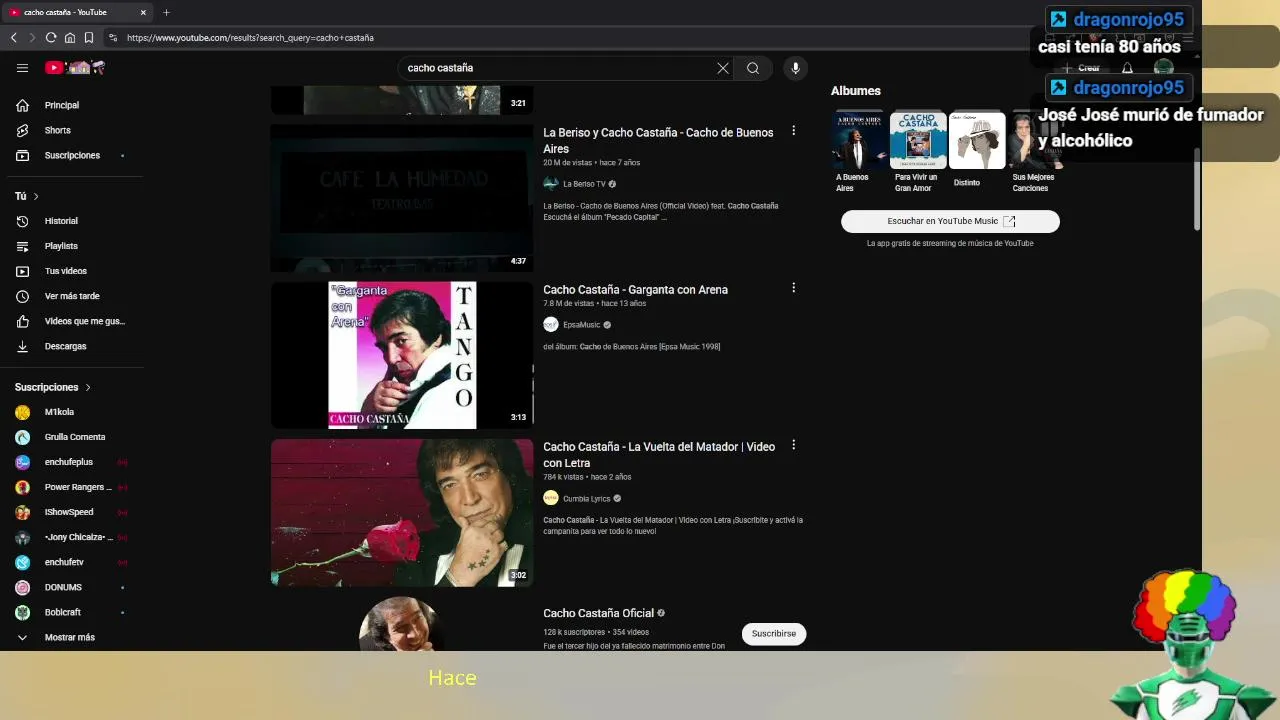
Task: Open Cacho Castaña Oficial avatar
Action: (x=401, y=624)
